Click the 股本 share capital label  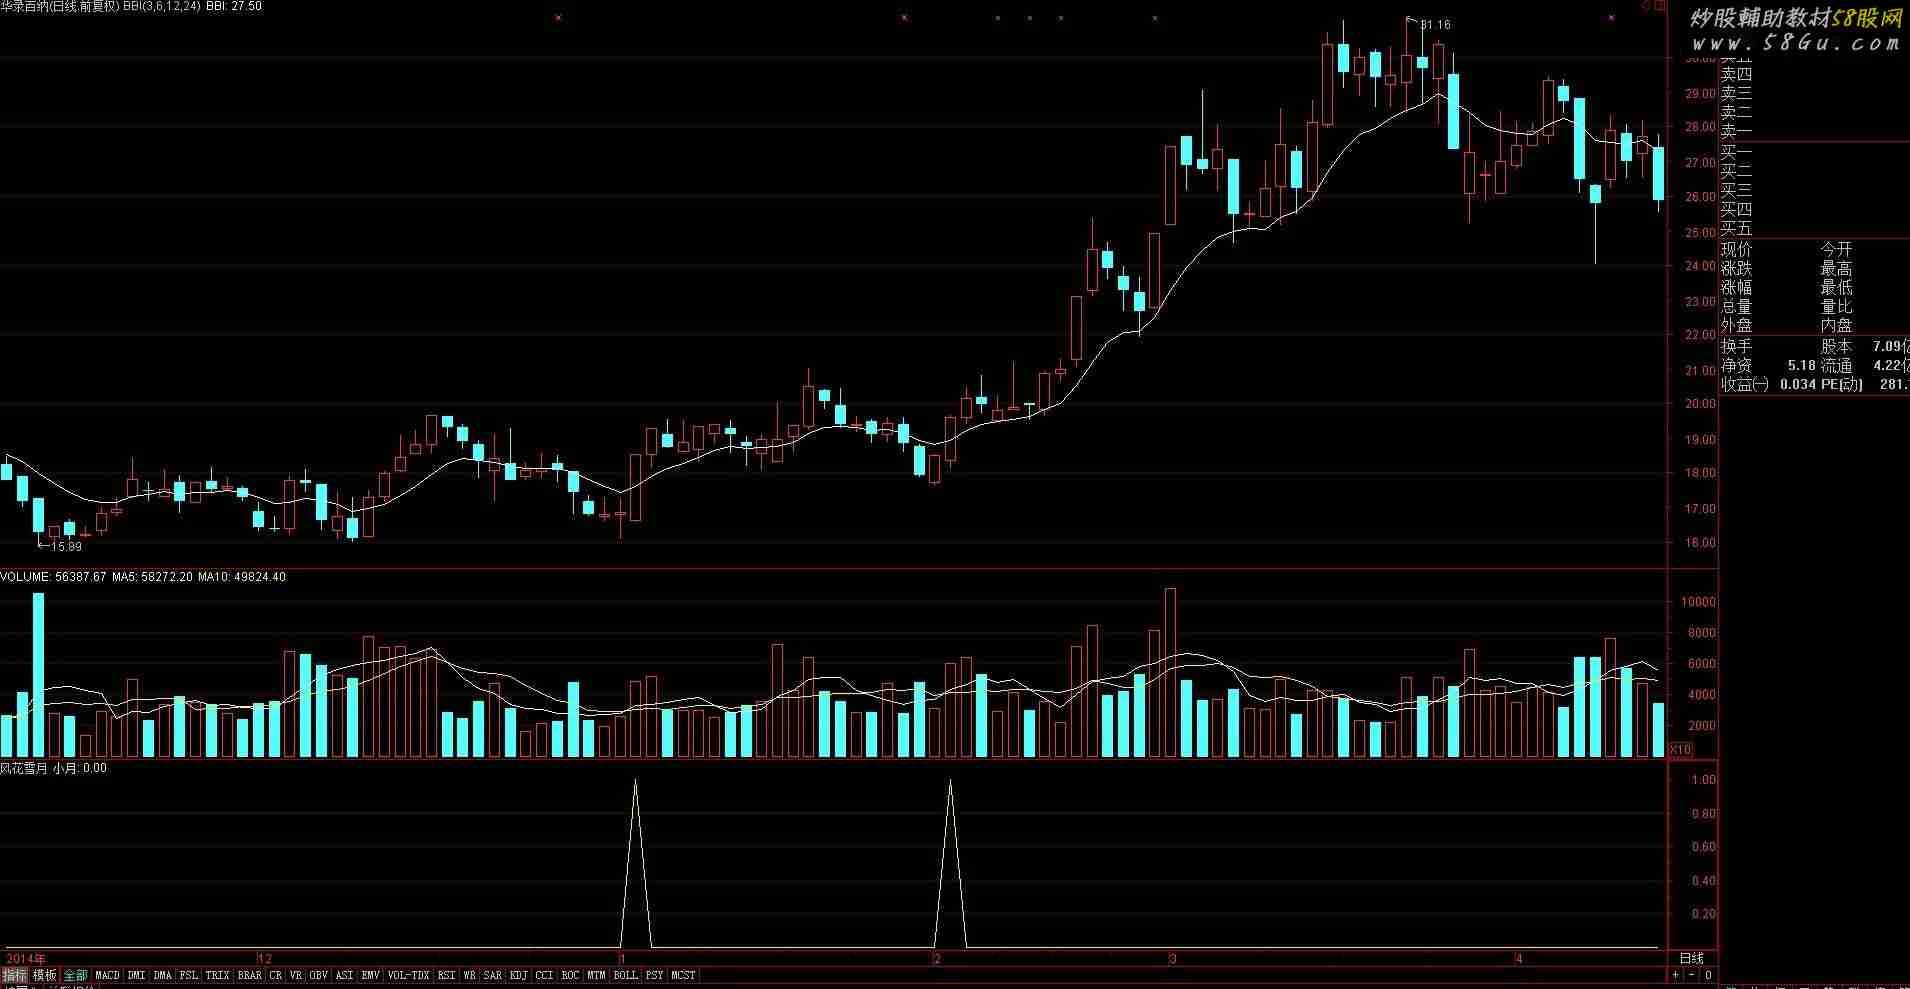[x=1836, y=346]
